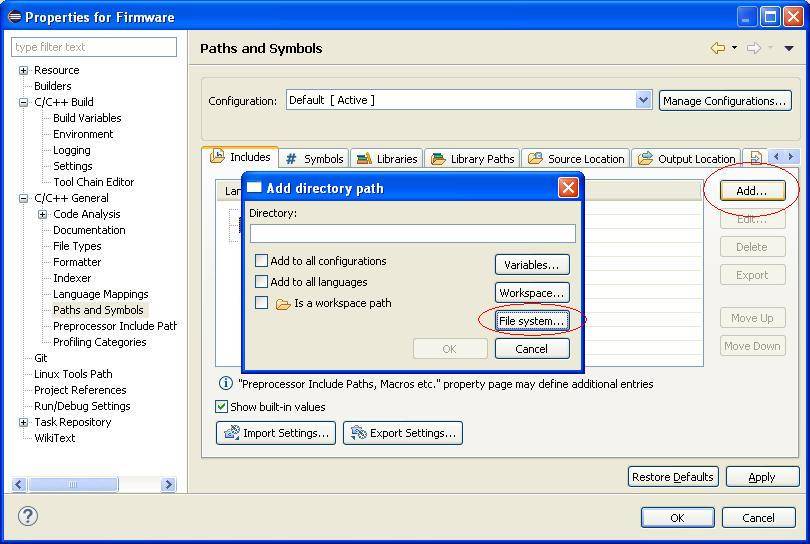Screen dimensions: 810x544
Task: Open the Source Location tab
Action: tap(575, 159)
